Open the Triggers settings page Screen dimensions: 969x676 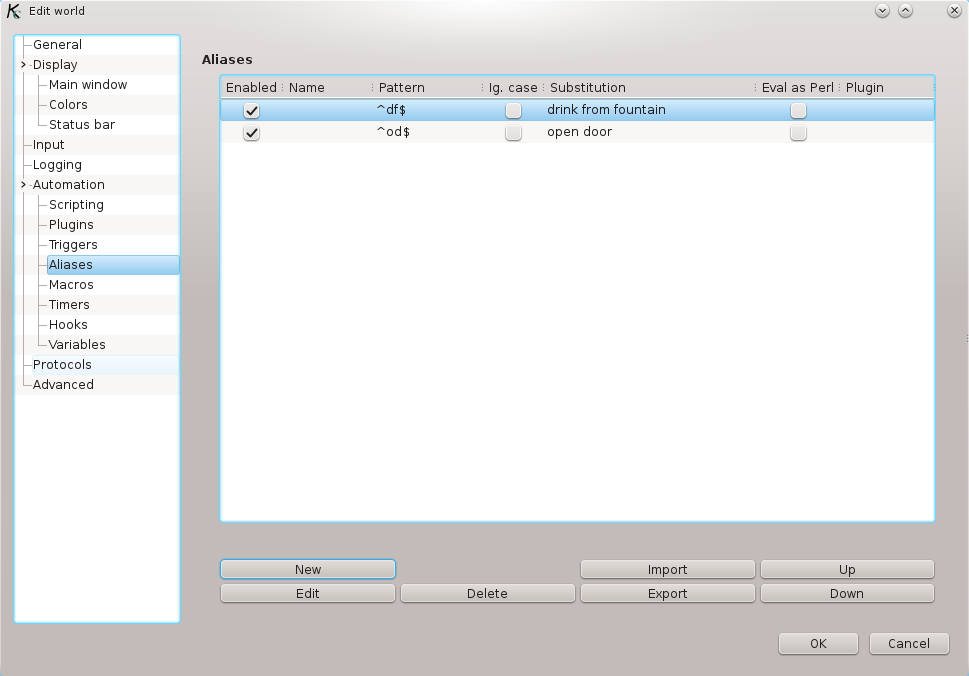tap(74, 244)
